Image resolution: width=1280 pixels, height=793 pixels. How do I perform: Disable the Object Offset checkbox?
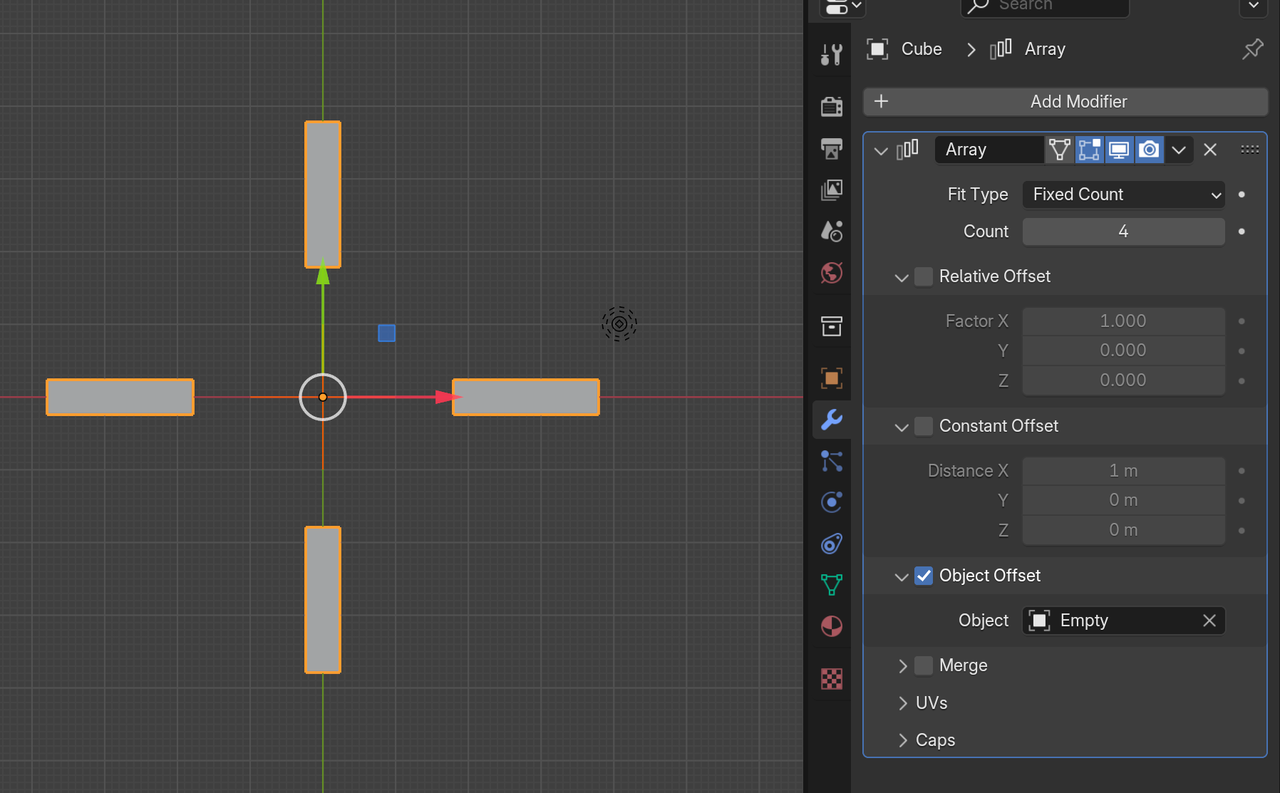pos(924,576)
